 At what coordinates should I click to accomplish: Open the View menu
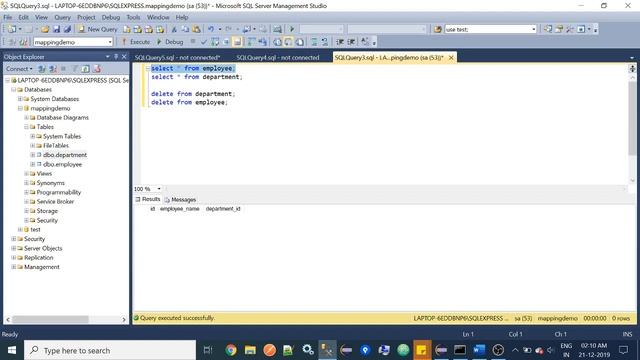pyautogui.click(x=41, y=17)
